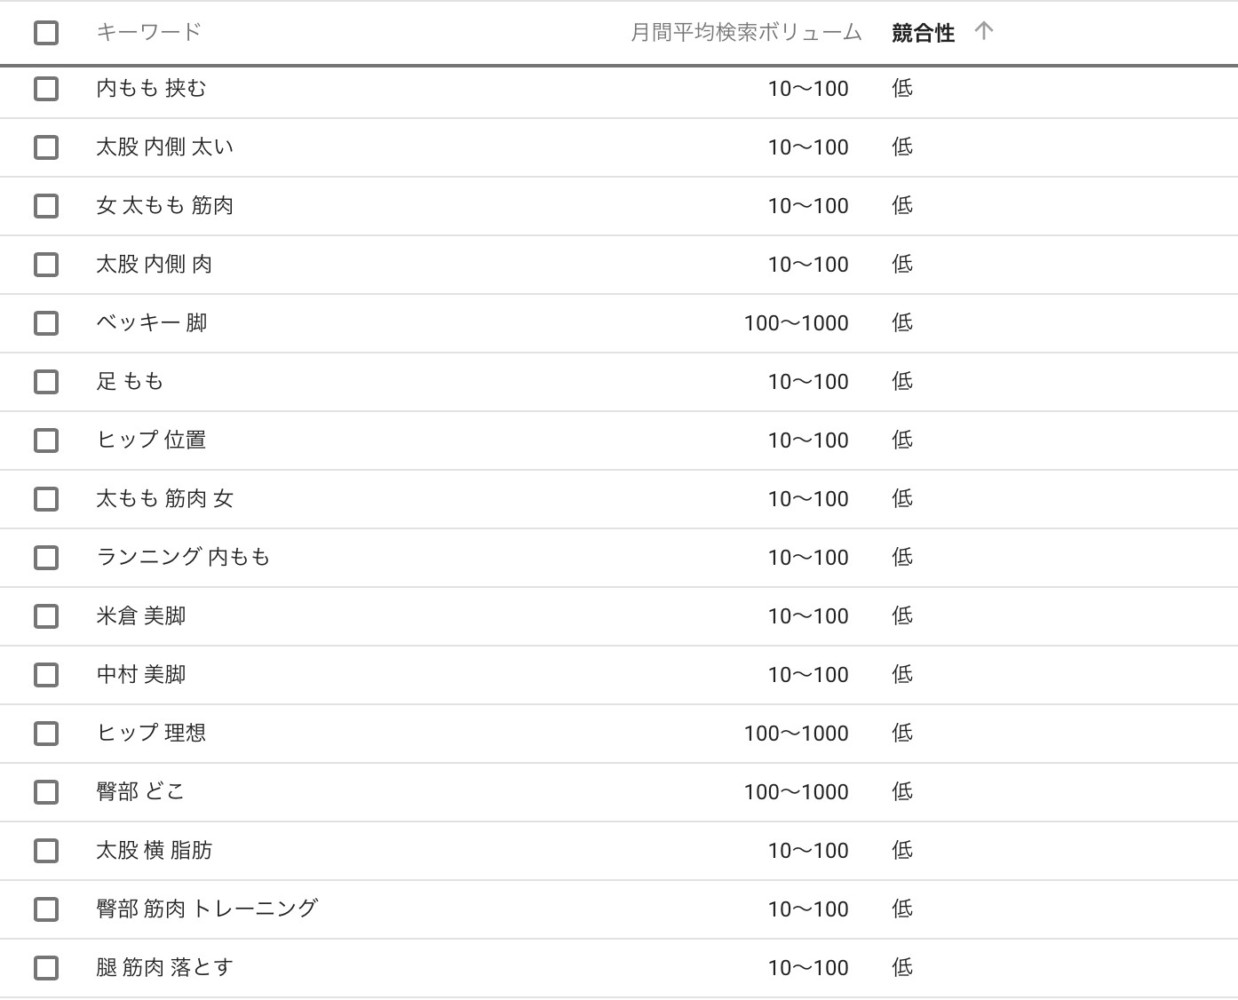Enable checkbox for ヒップ 位置
1238x1000 pixels.
pyautogui.click(x=46, y=440)
